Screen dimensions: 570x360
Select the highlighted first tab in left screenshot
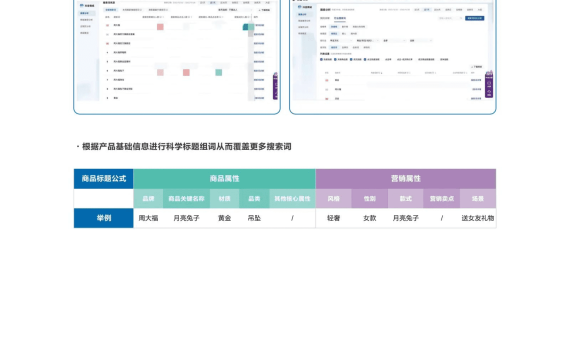(x=111, y=10)
